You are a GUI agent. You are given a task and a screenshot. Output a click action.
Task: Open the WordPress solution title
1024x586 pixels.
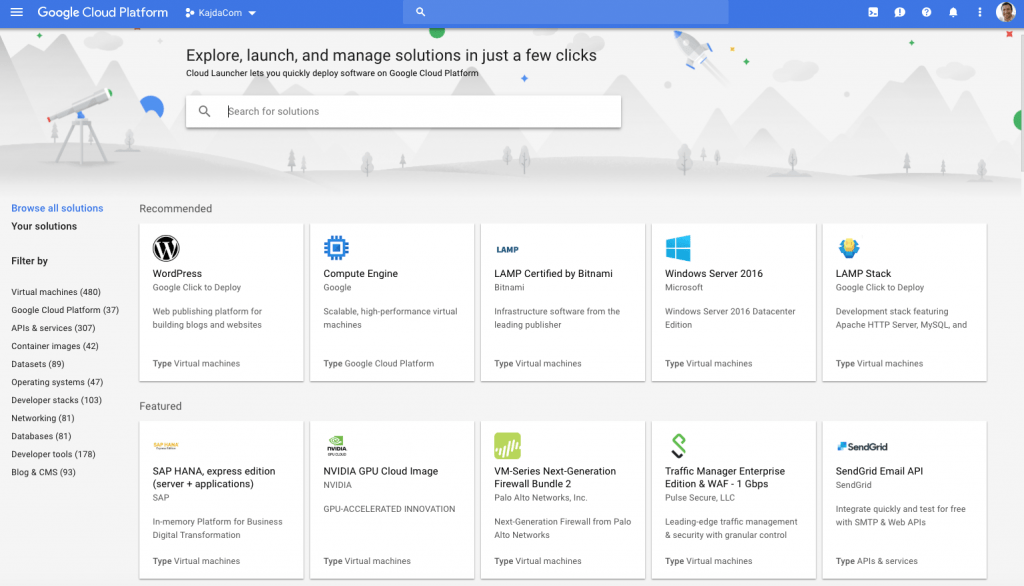tap(177, 273)
